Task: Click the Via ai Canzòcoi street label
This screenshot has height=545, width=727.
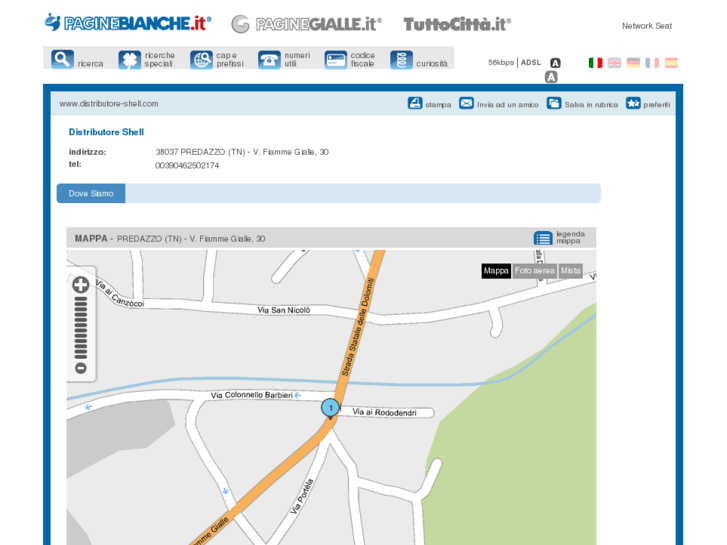Action: pyautogui.click(x=120, y=294)
